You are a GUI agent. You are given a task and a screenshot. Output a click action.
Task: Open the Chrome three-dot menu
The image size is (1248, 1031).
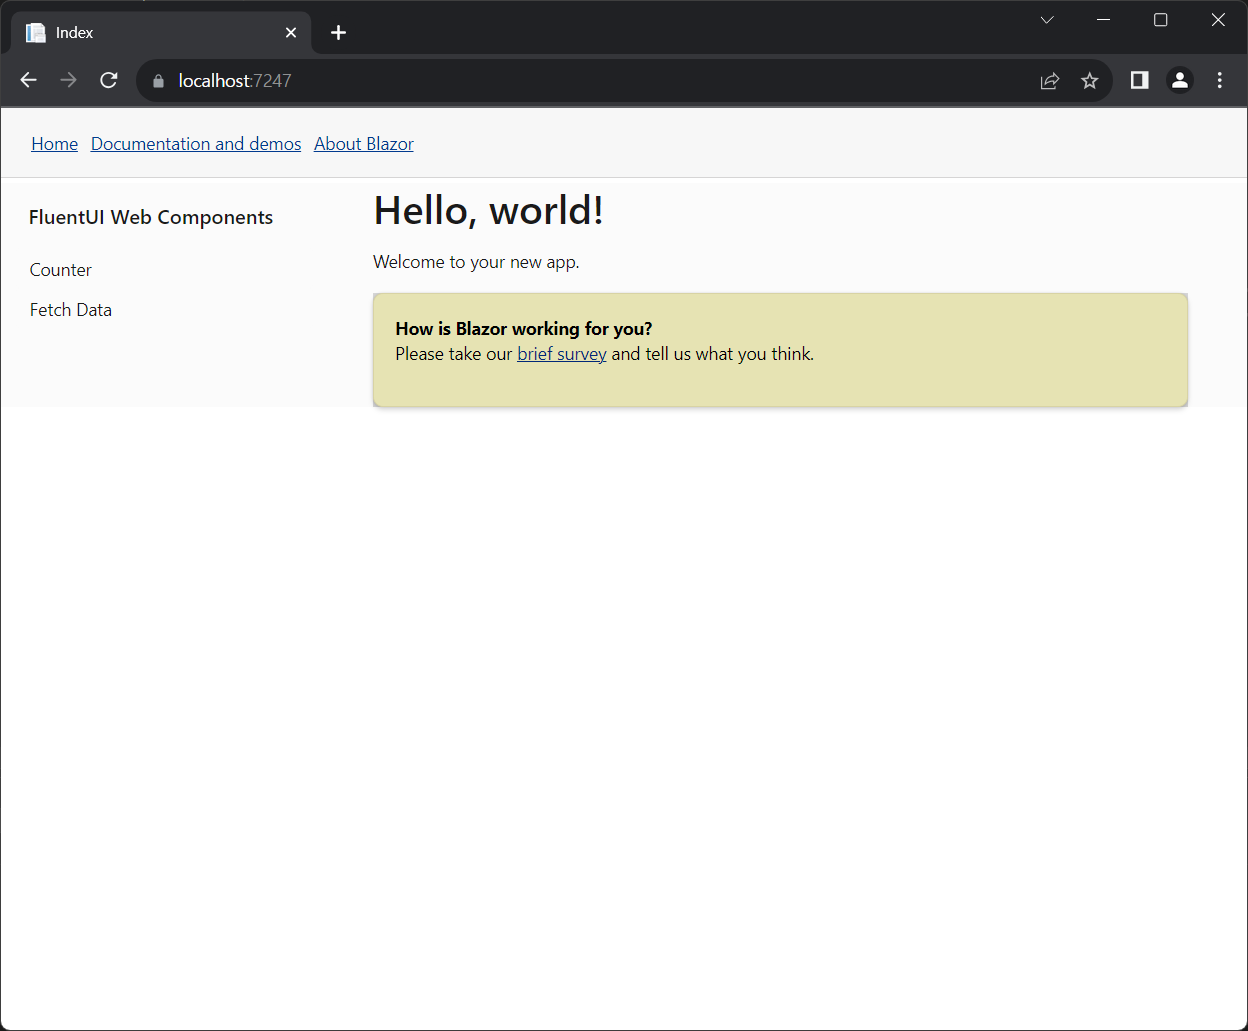point(1220,80)
